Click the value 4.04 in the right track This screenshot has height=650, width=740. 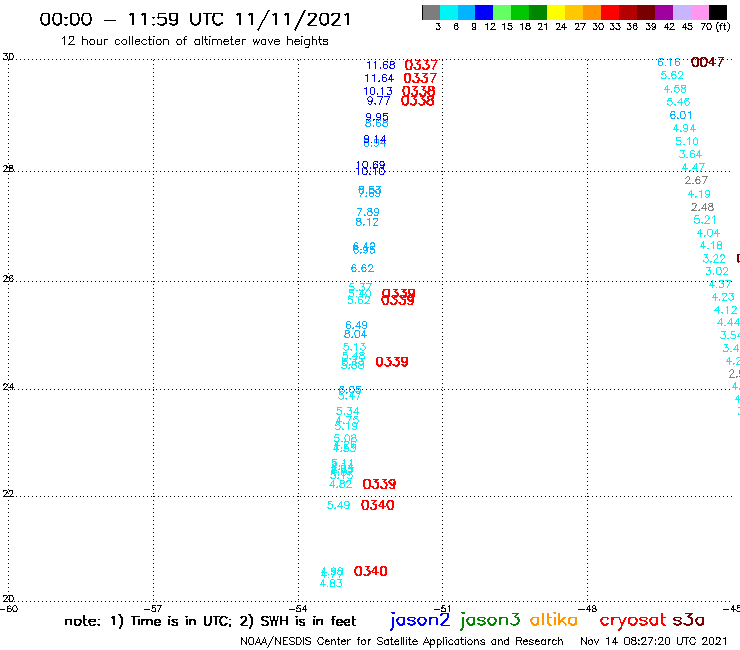point(708,233)
